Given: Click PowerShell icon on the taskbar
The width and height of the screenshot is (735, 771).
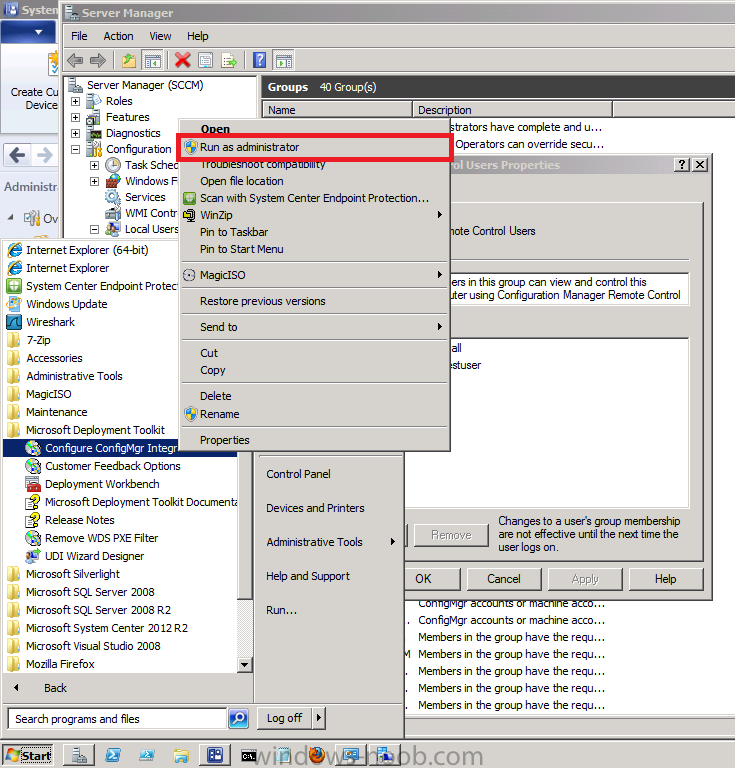Looking at the screenshot, I should [113, 755].
